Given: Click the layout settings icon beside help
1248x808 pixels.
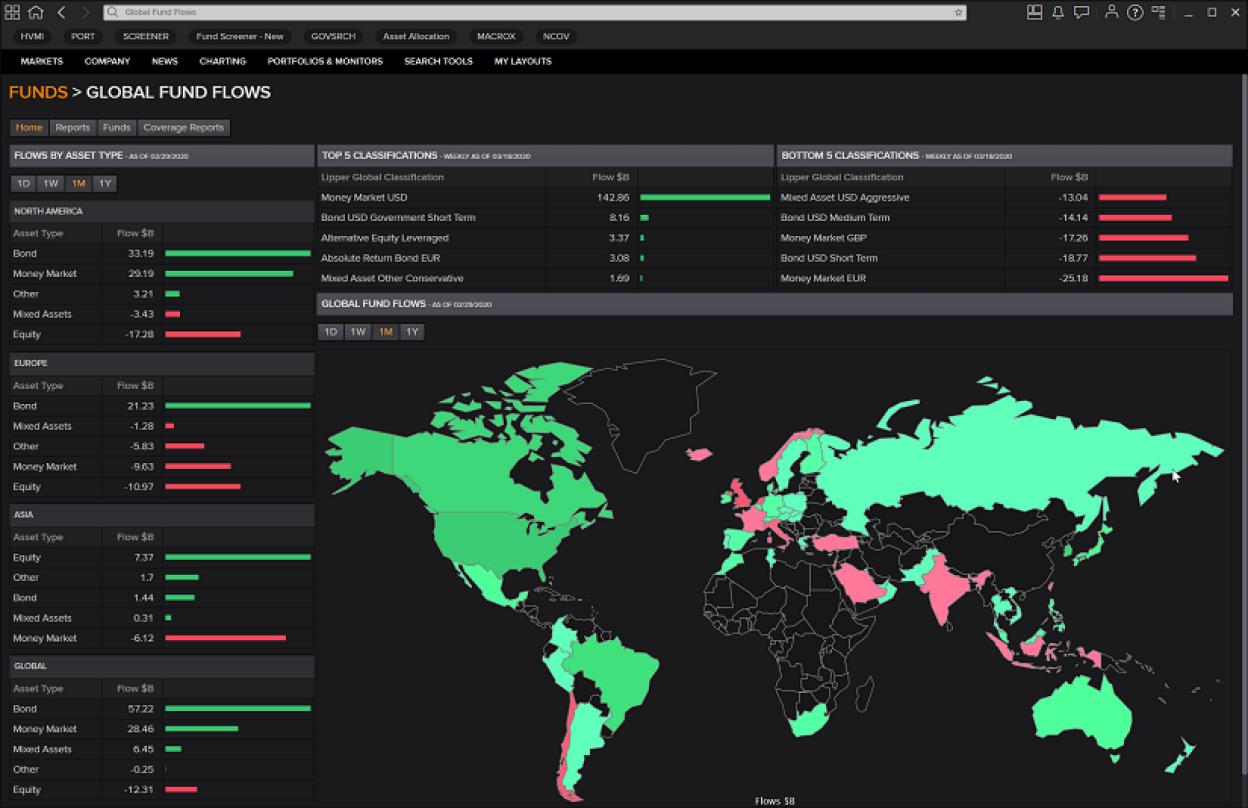Looking at the screenshot, I should (x=1157, y=12).
